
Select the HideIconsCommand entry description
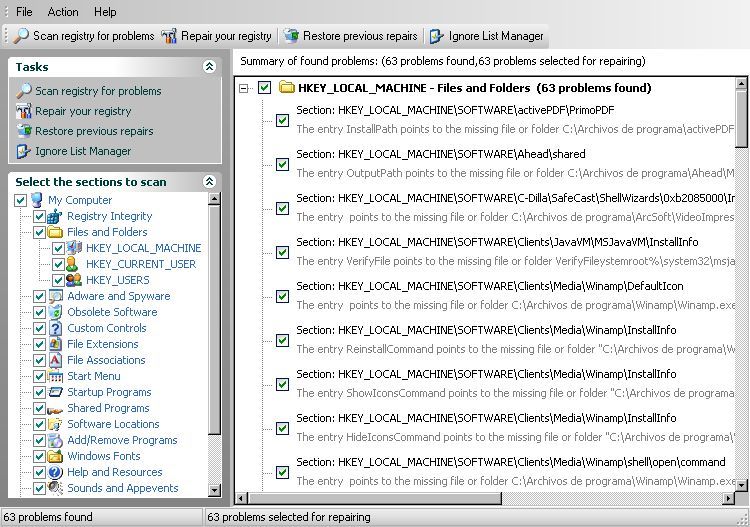point(516,437)
